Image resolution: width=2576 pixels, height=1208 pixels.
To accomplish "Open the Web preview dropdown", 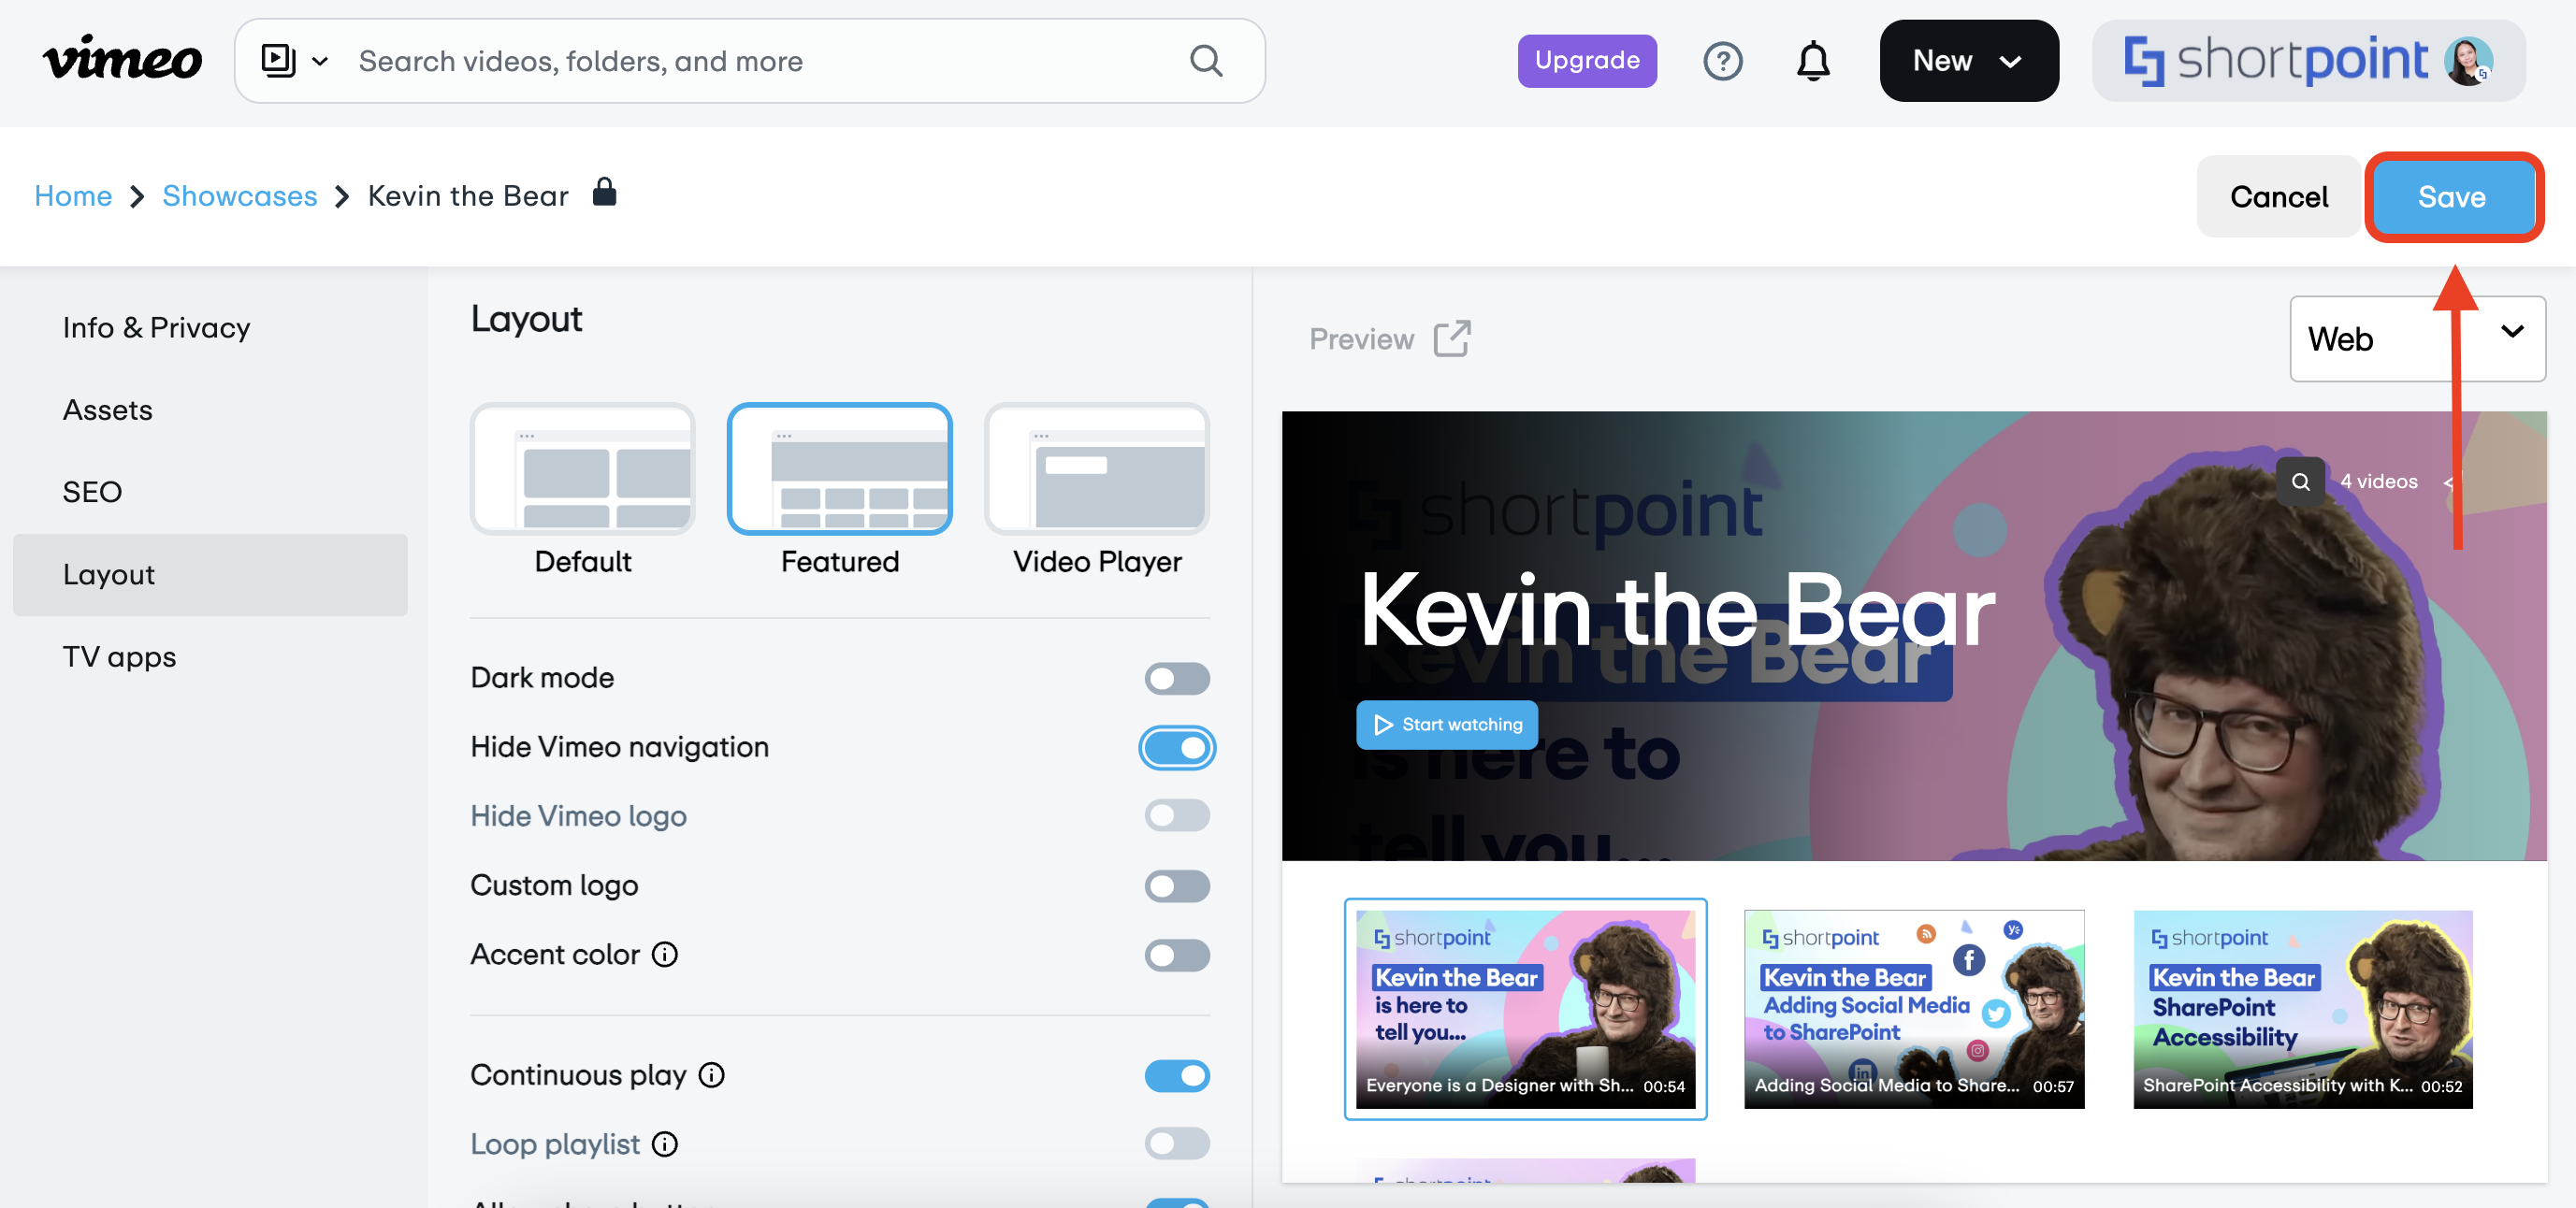I will 2416,339.
